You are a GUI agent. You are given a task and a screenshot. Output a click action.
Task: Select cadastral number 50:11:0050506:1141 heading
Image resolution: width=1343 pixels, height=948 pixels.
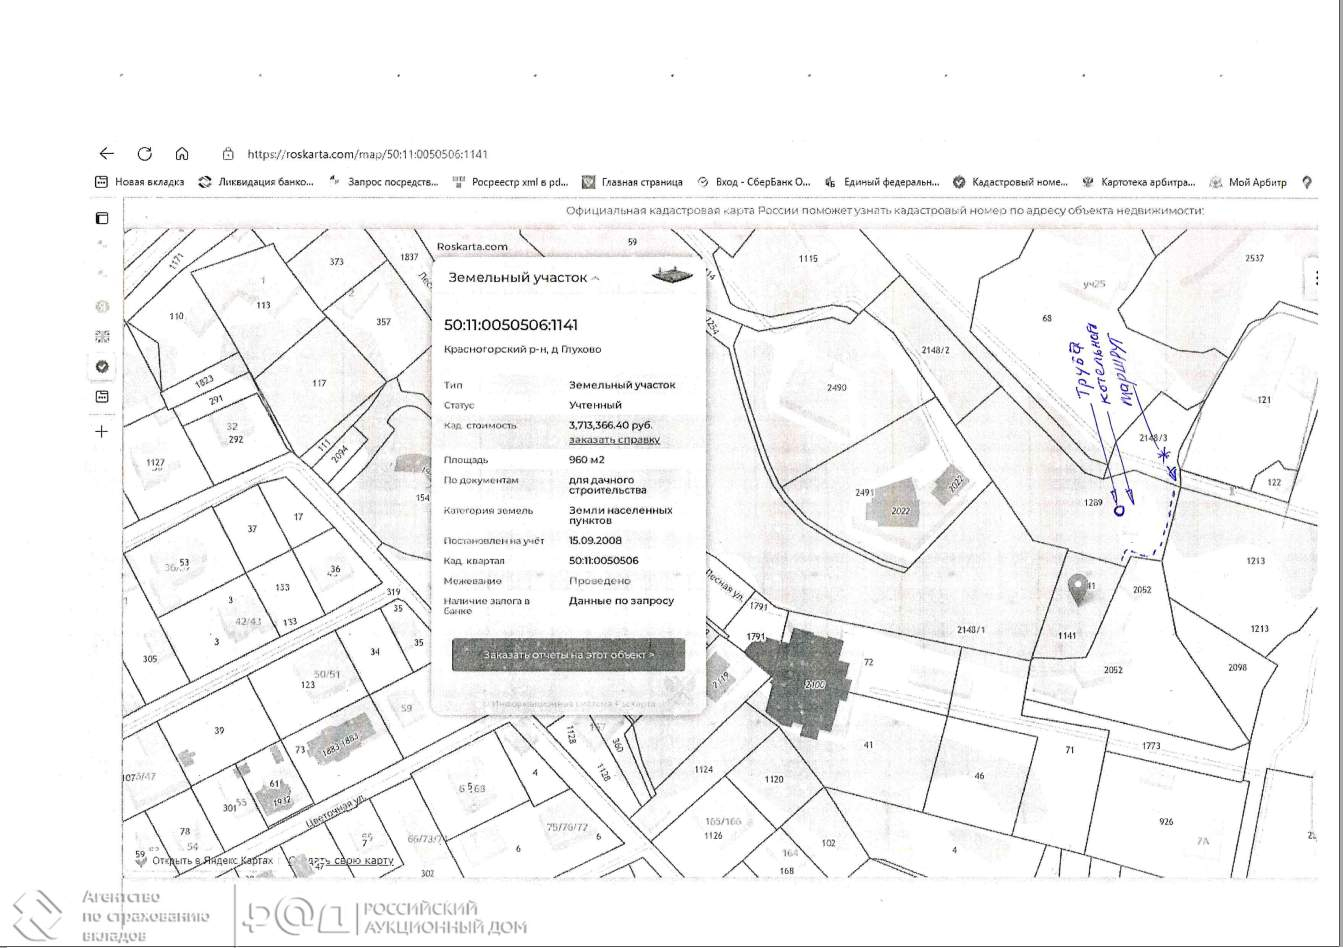pyautogui.click(x=510, y=325)
